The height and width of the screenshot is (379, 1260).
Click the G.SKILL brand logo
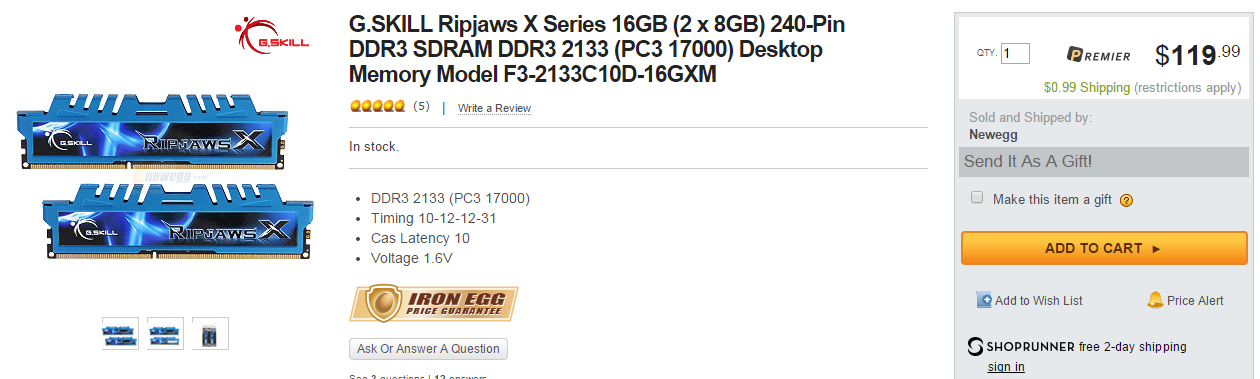pyautogui.click(x=271, y=35)
